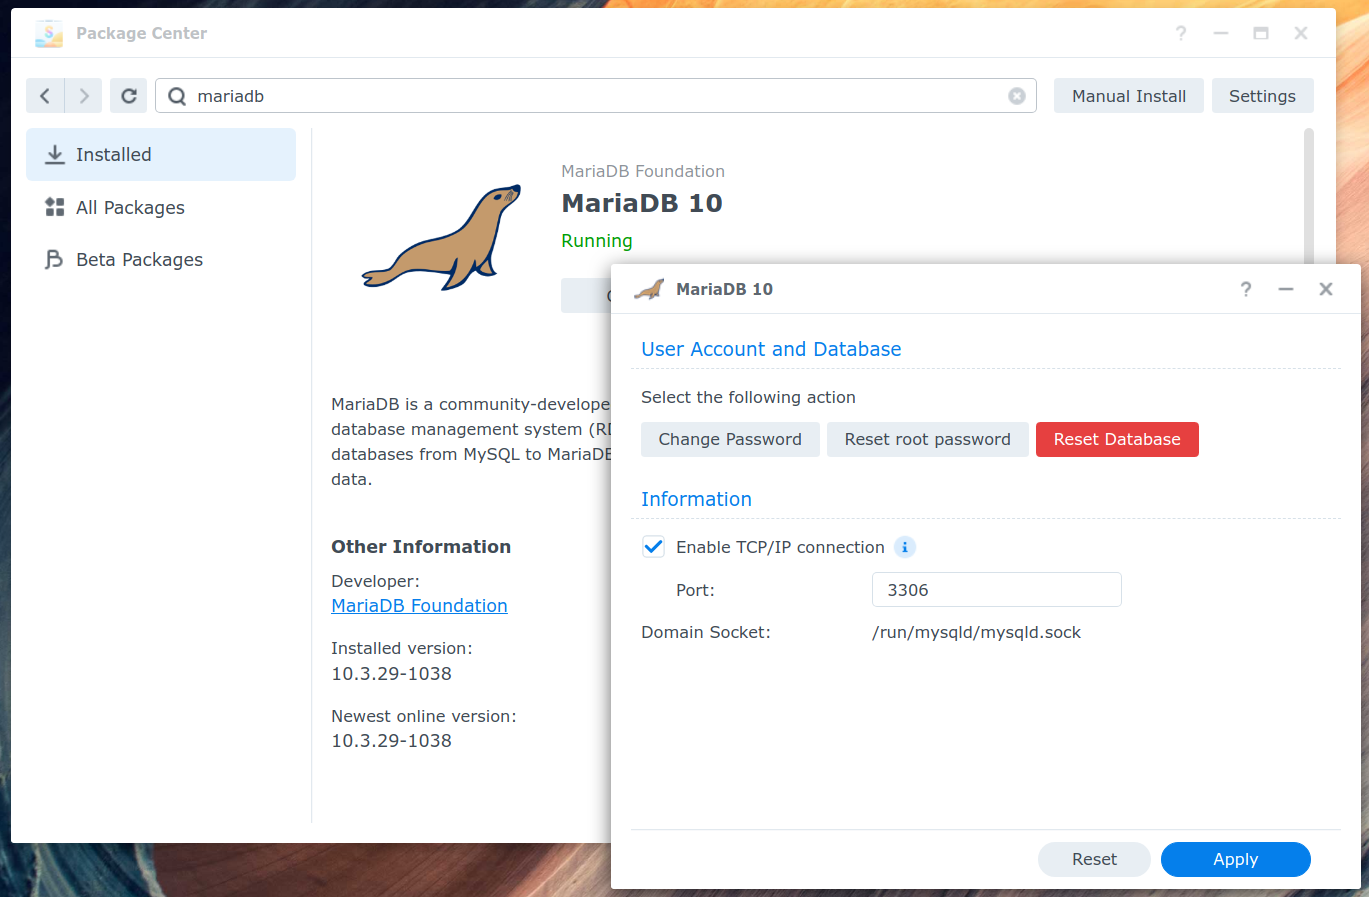Apply the MariaDB settings
This screenshot has height=897, width=1369.
click(x=1235, y=859)
